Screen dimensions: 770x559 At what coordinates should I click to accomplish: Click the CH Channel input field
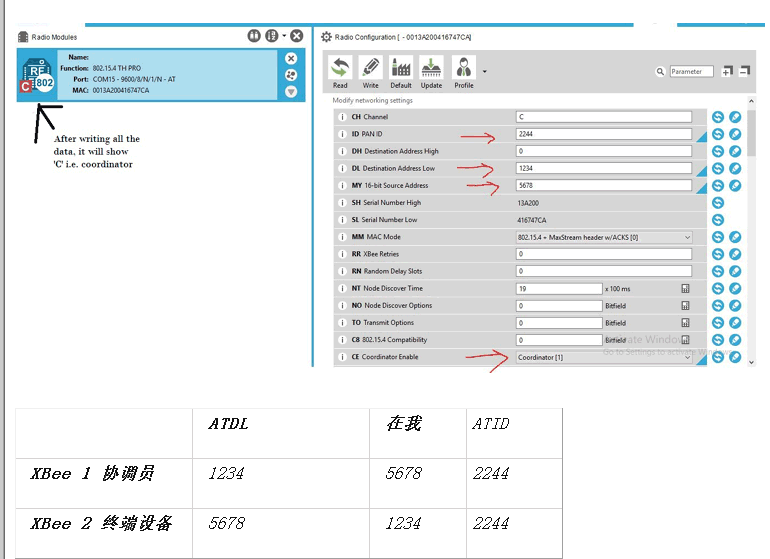pyautogui.click(x=604, y=117)
